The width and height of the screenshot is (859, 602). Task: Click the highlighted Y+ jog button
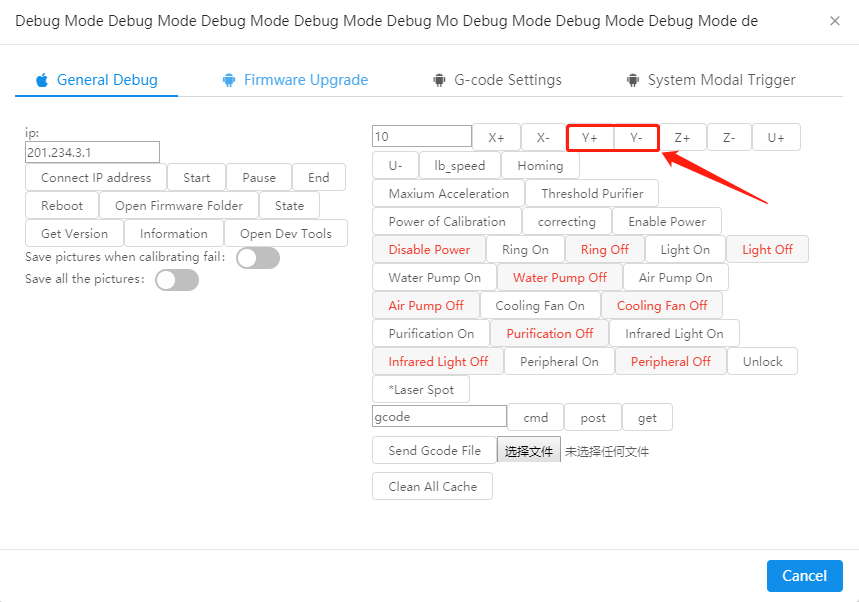[x=588, y=137]
